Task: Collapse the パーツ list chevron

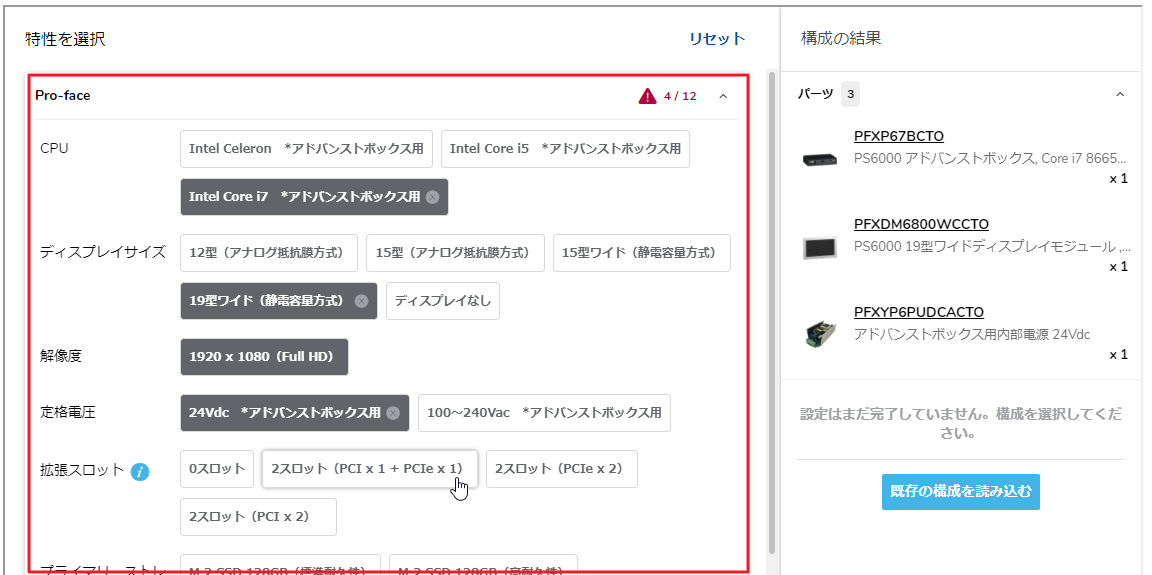Action: click(1120, 95)
